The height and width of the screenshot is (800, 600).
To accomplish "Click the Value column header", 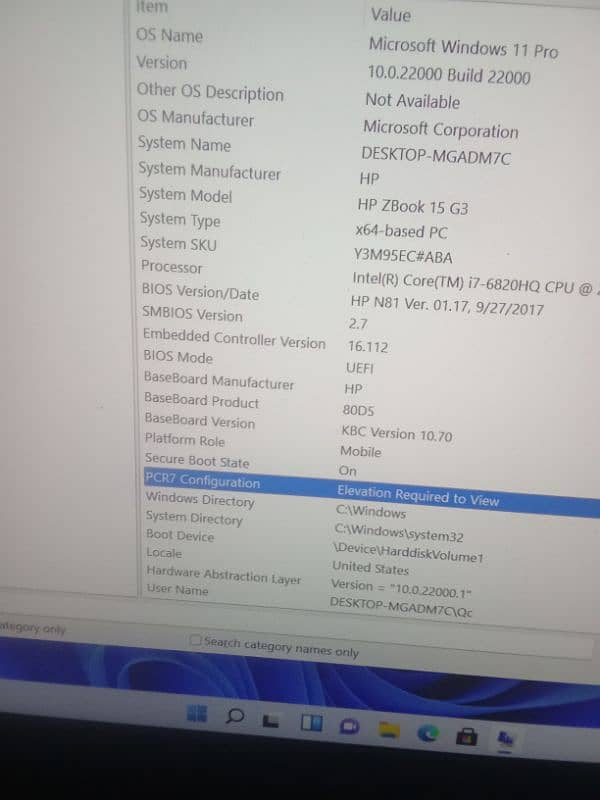I will 390,15.
